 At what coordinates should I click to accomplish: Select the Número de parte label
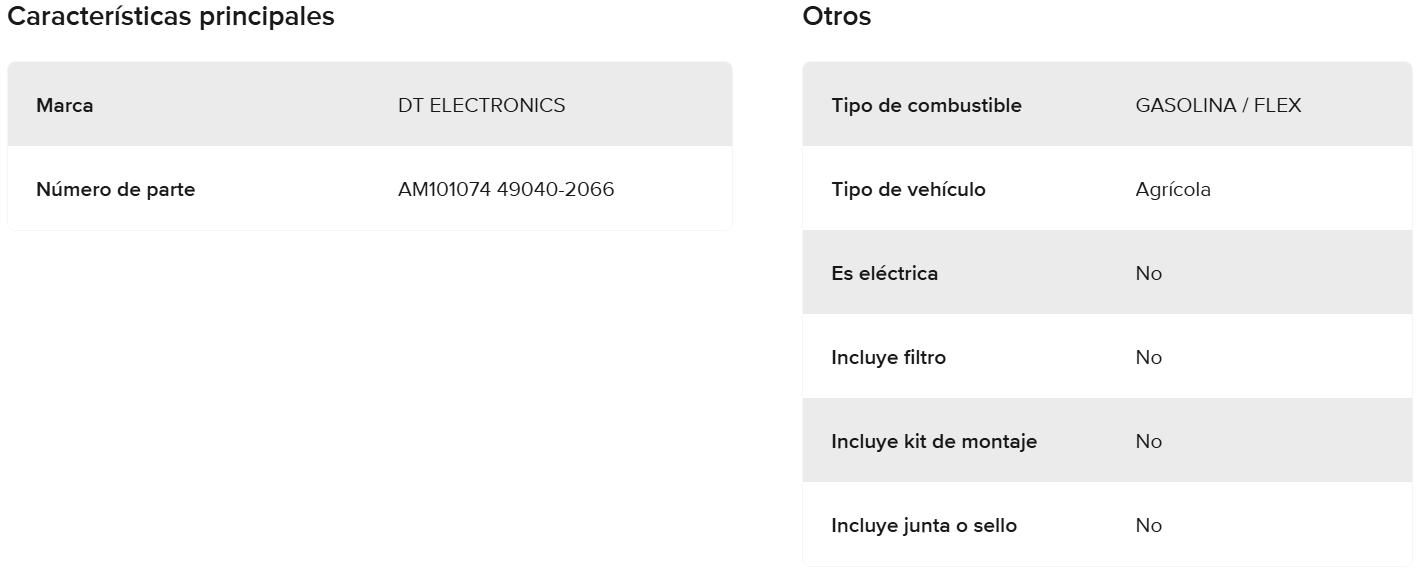click(x=115, y=189)
